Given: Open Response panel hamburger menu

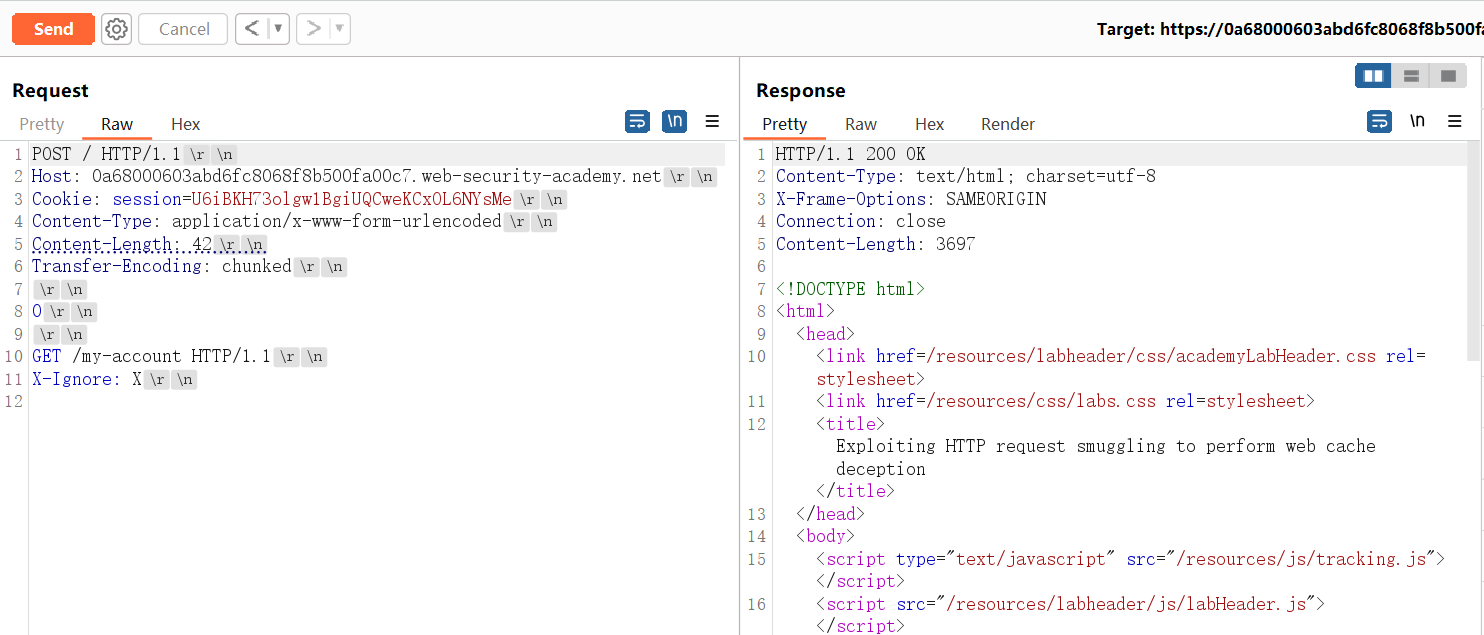Looking at the screenshot, I should [1455, 121].
